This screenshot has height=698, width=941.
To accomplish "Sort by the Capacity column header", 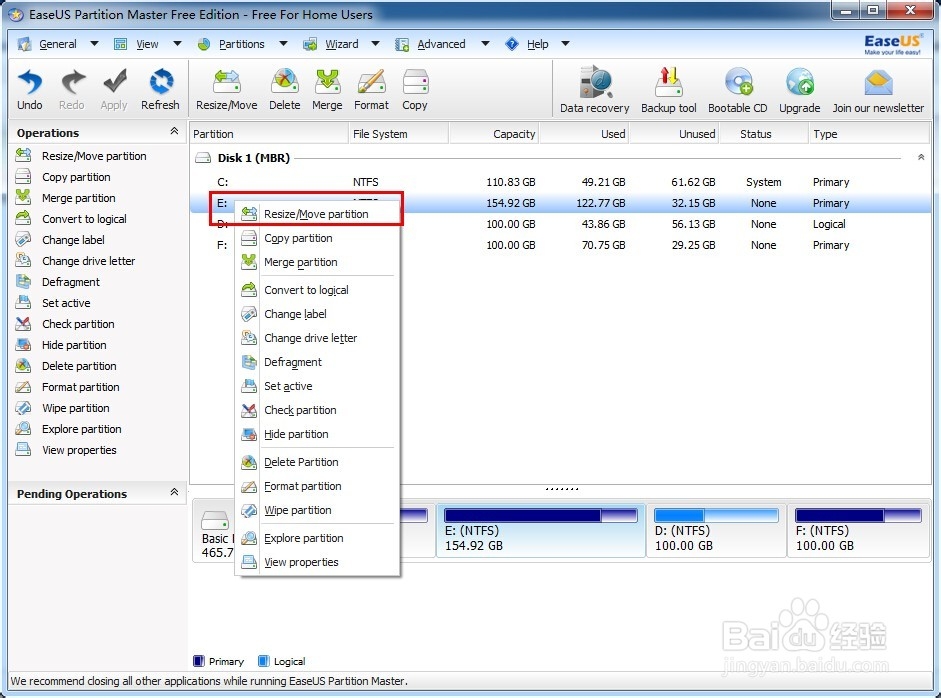I will pyautogui.click(x=493, y=134).
